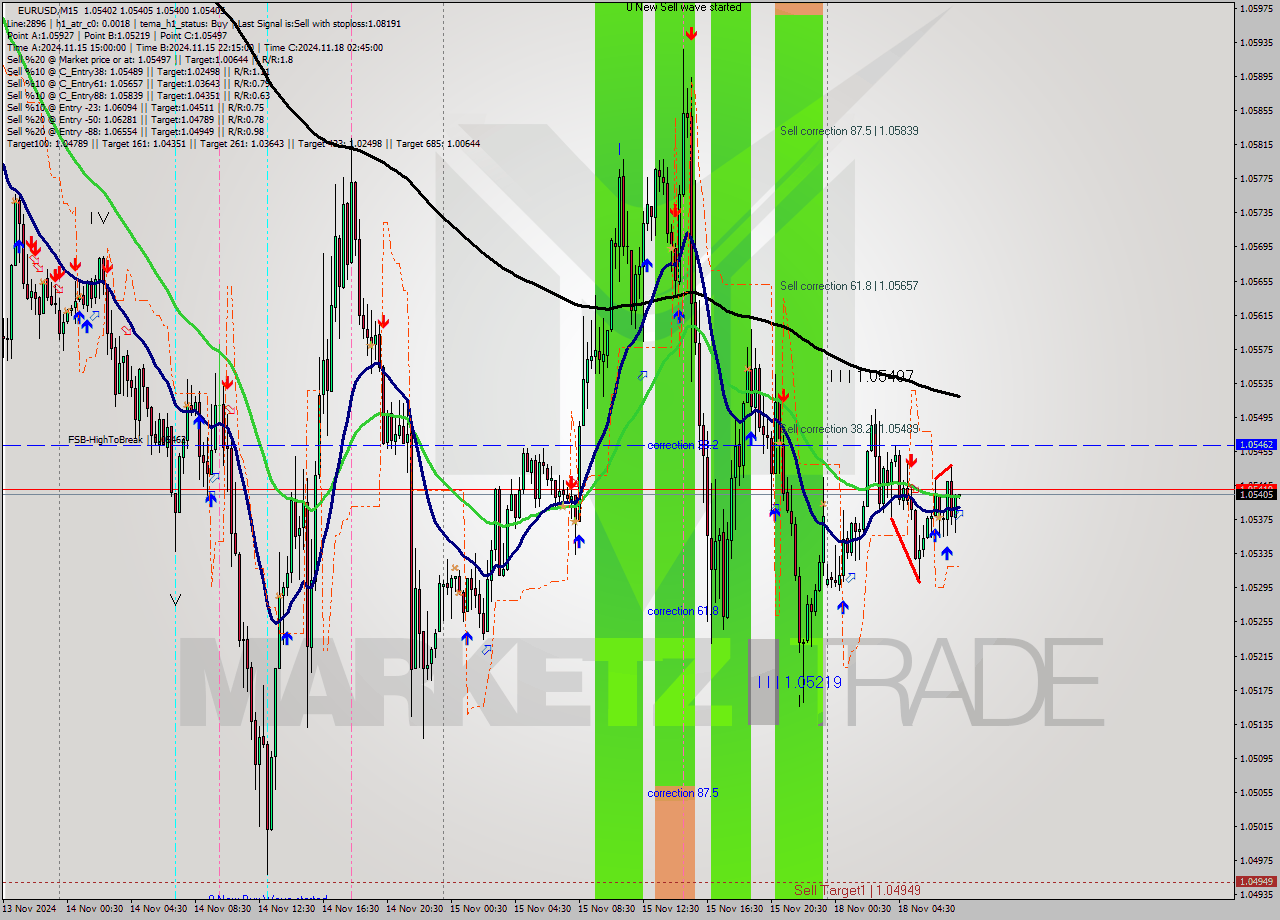
Task: Select the 'Sell %20 @ Entry -88' line
Action: (x=135, y=131)
